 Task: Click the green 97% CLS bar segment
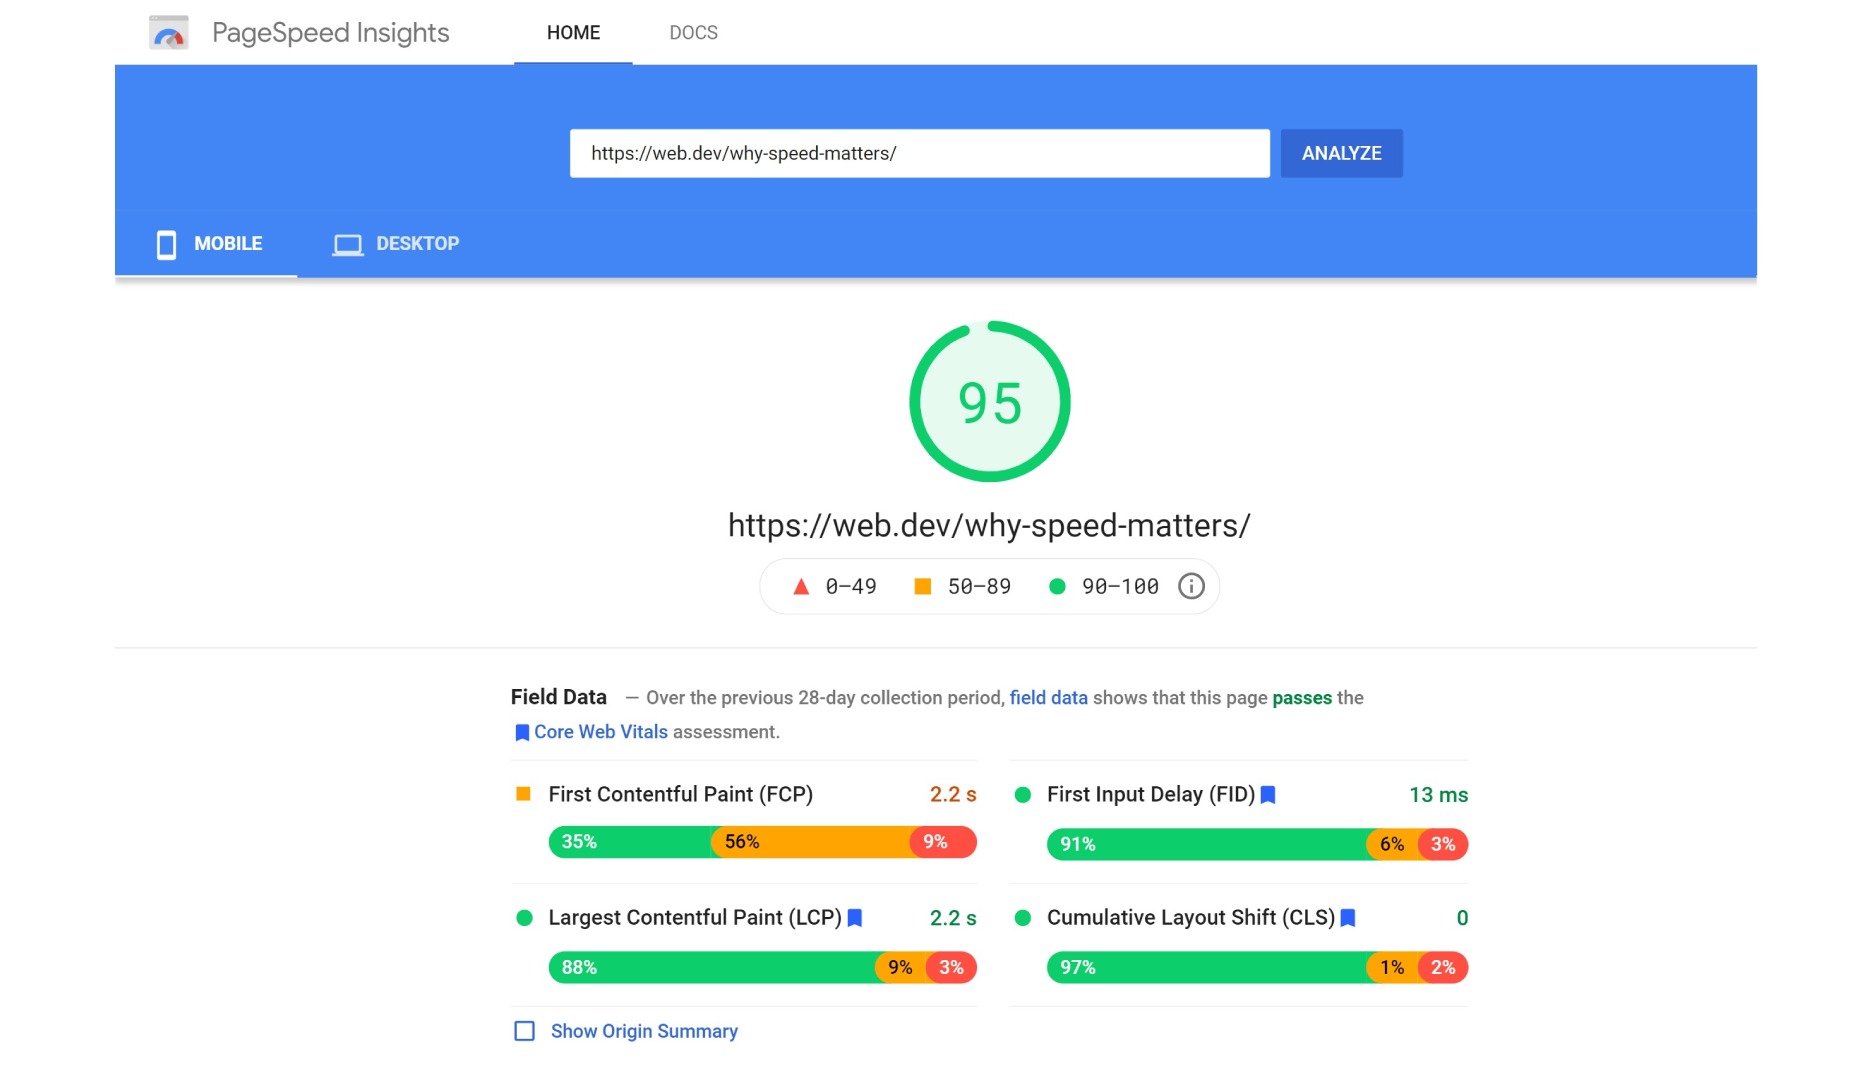pyautogui.click(x=1207, y=967)
